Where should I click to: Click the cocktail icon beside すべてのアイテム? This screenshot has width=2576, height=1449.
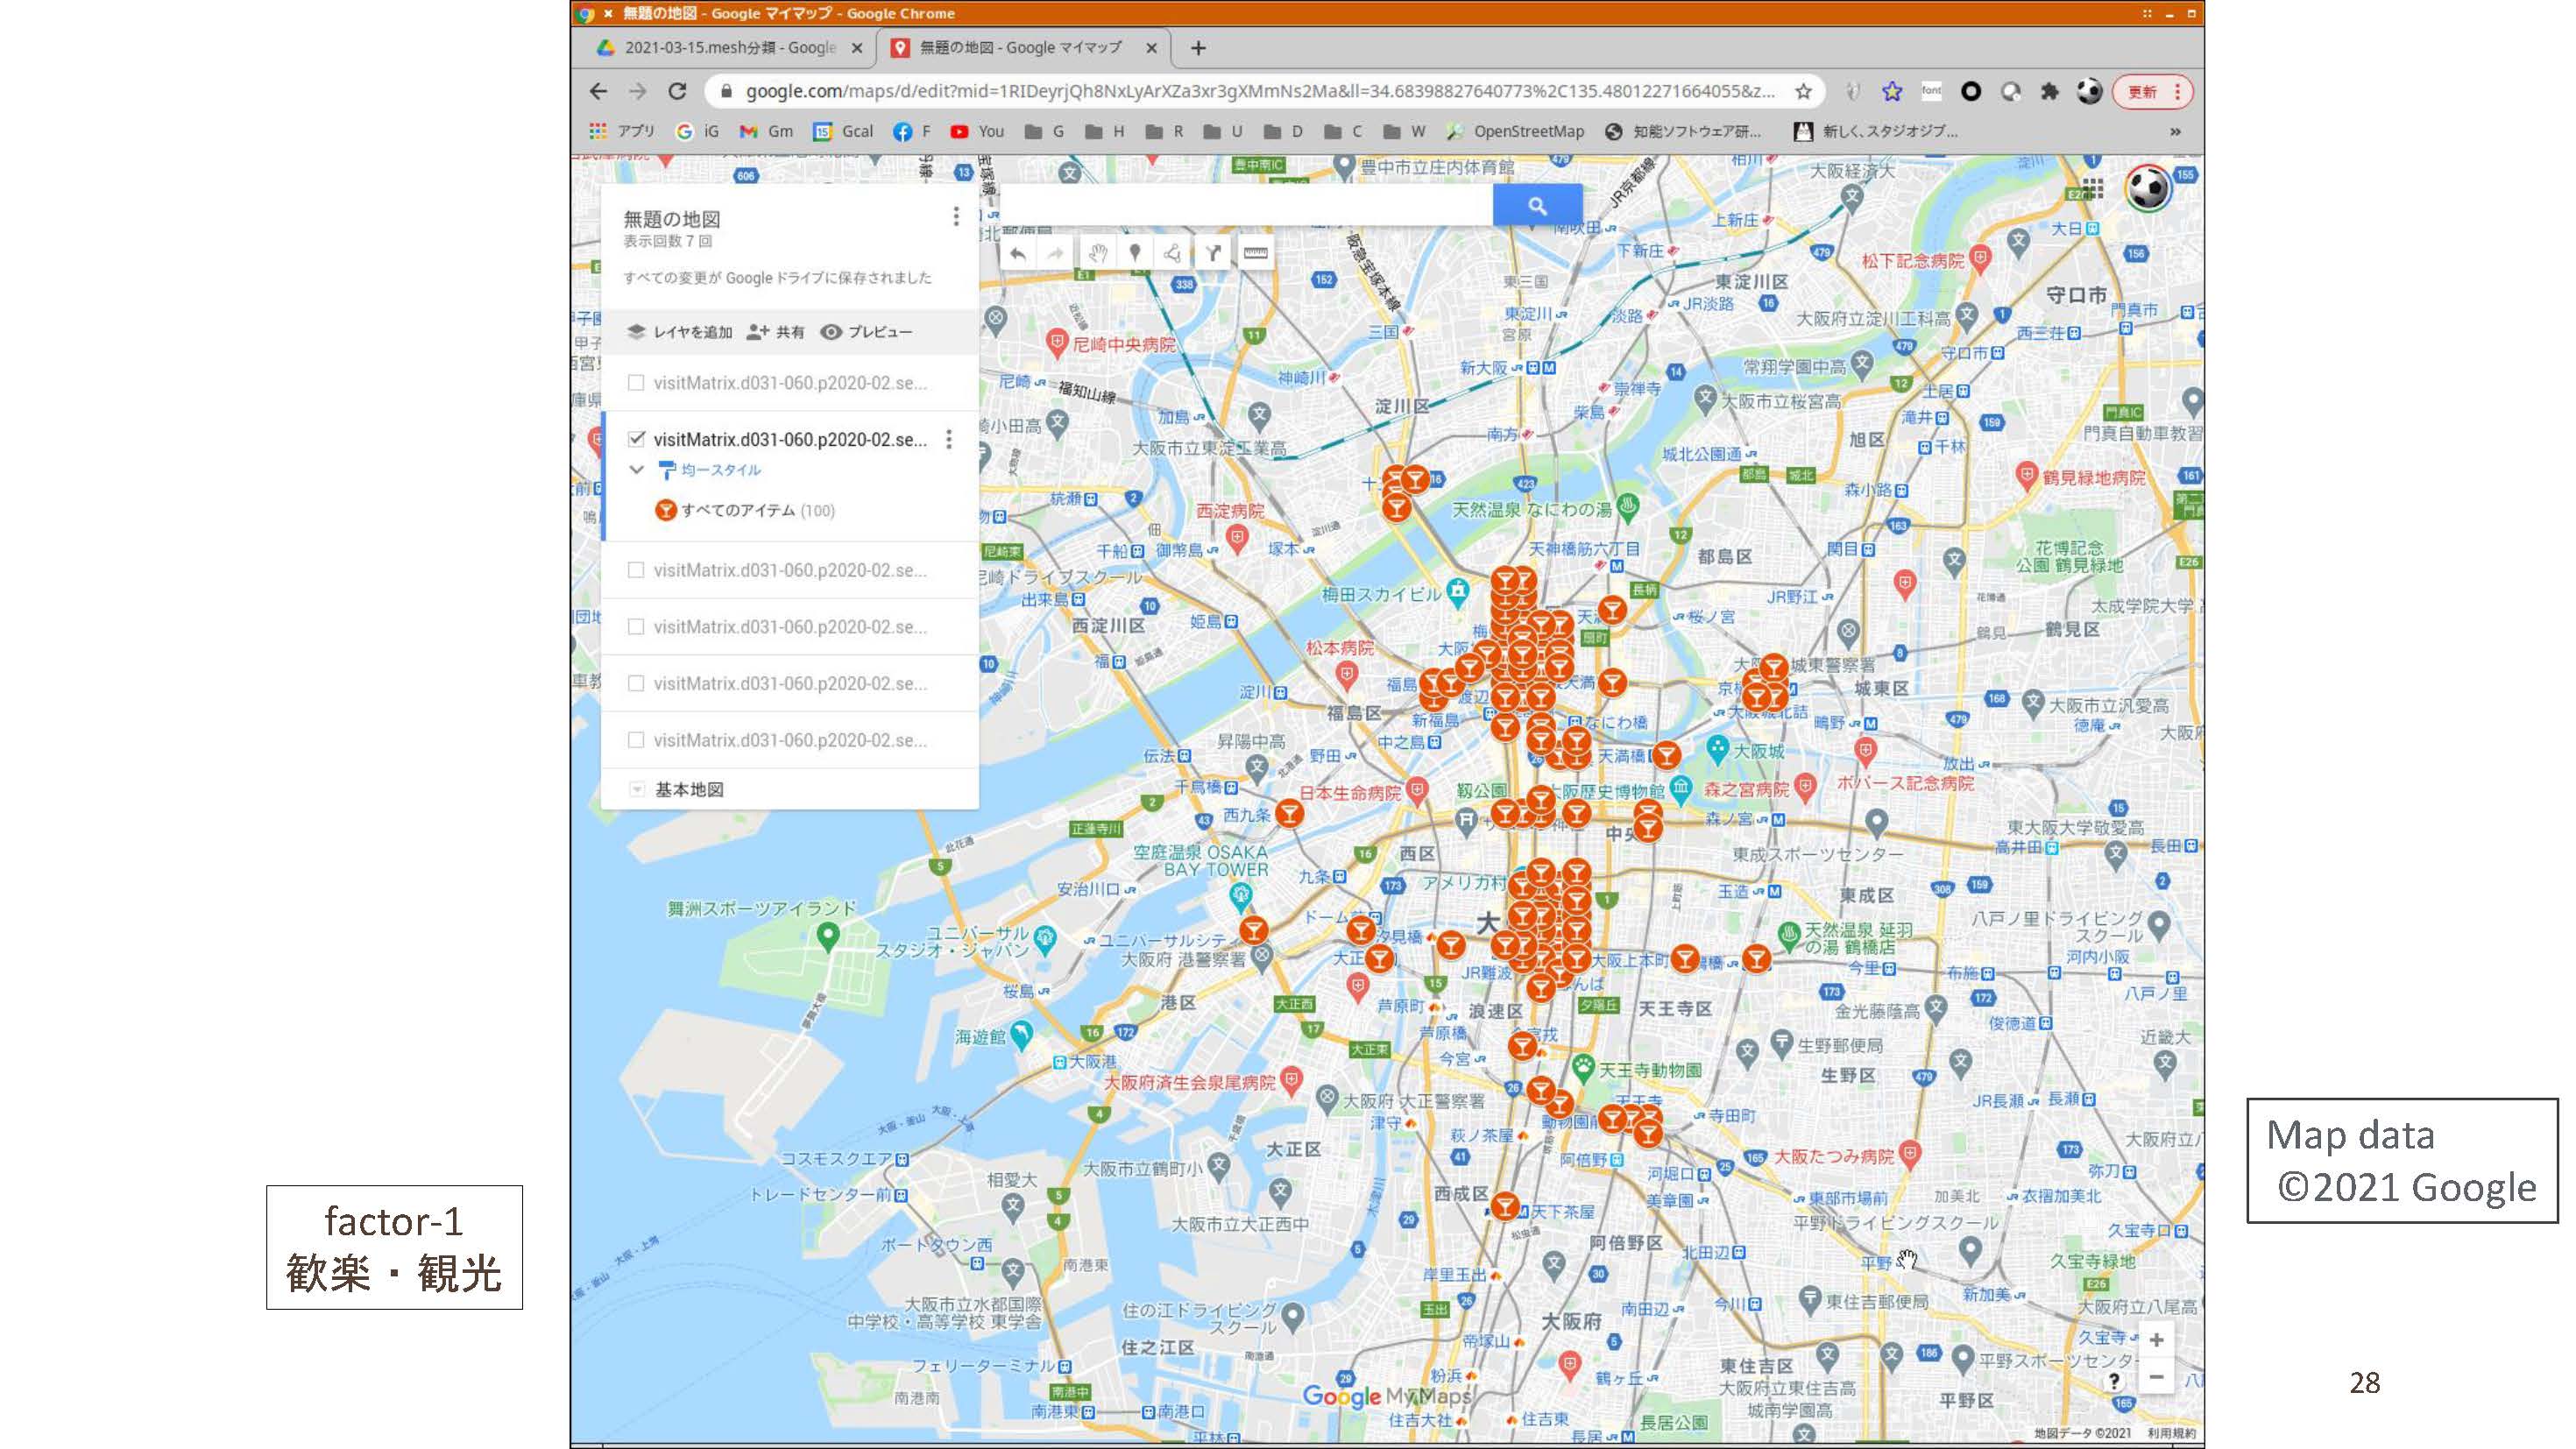pyautogui.click(x=665, y=510)
